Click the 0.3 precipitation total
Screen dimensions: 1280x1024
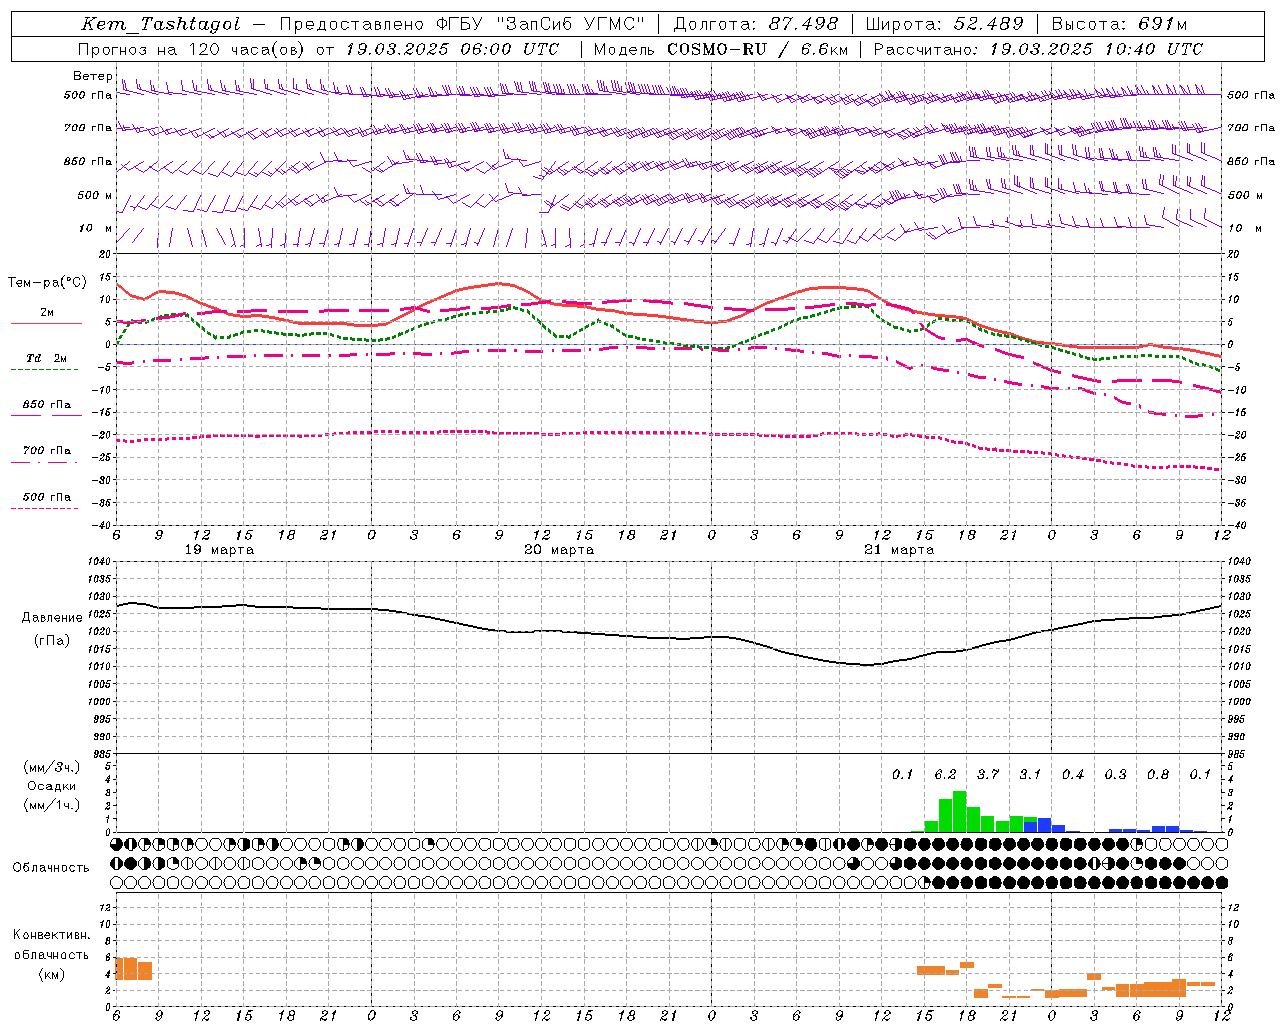[x=1115, y=775]
